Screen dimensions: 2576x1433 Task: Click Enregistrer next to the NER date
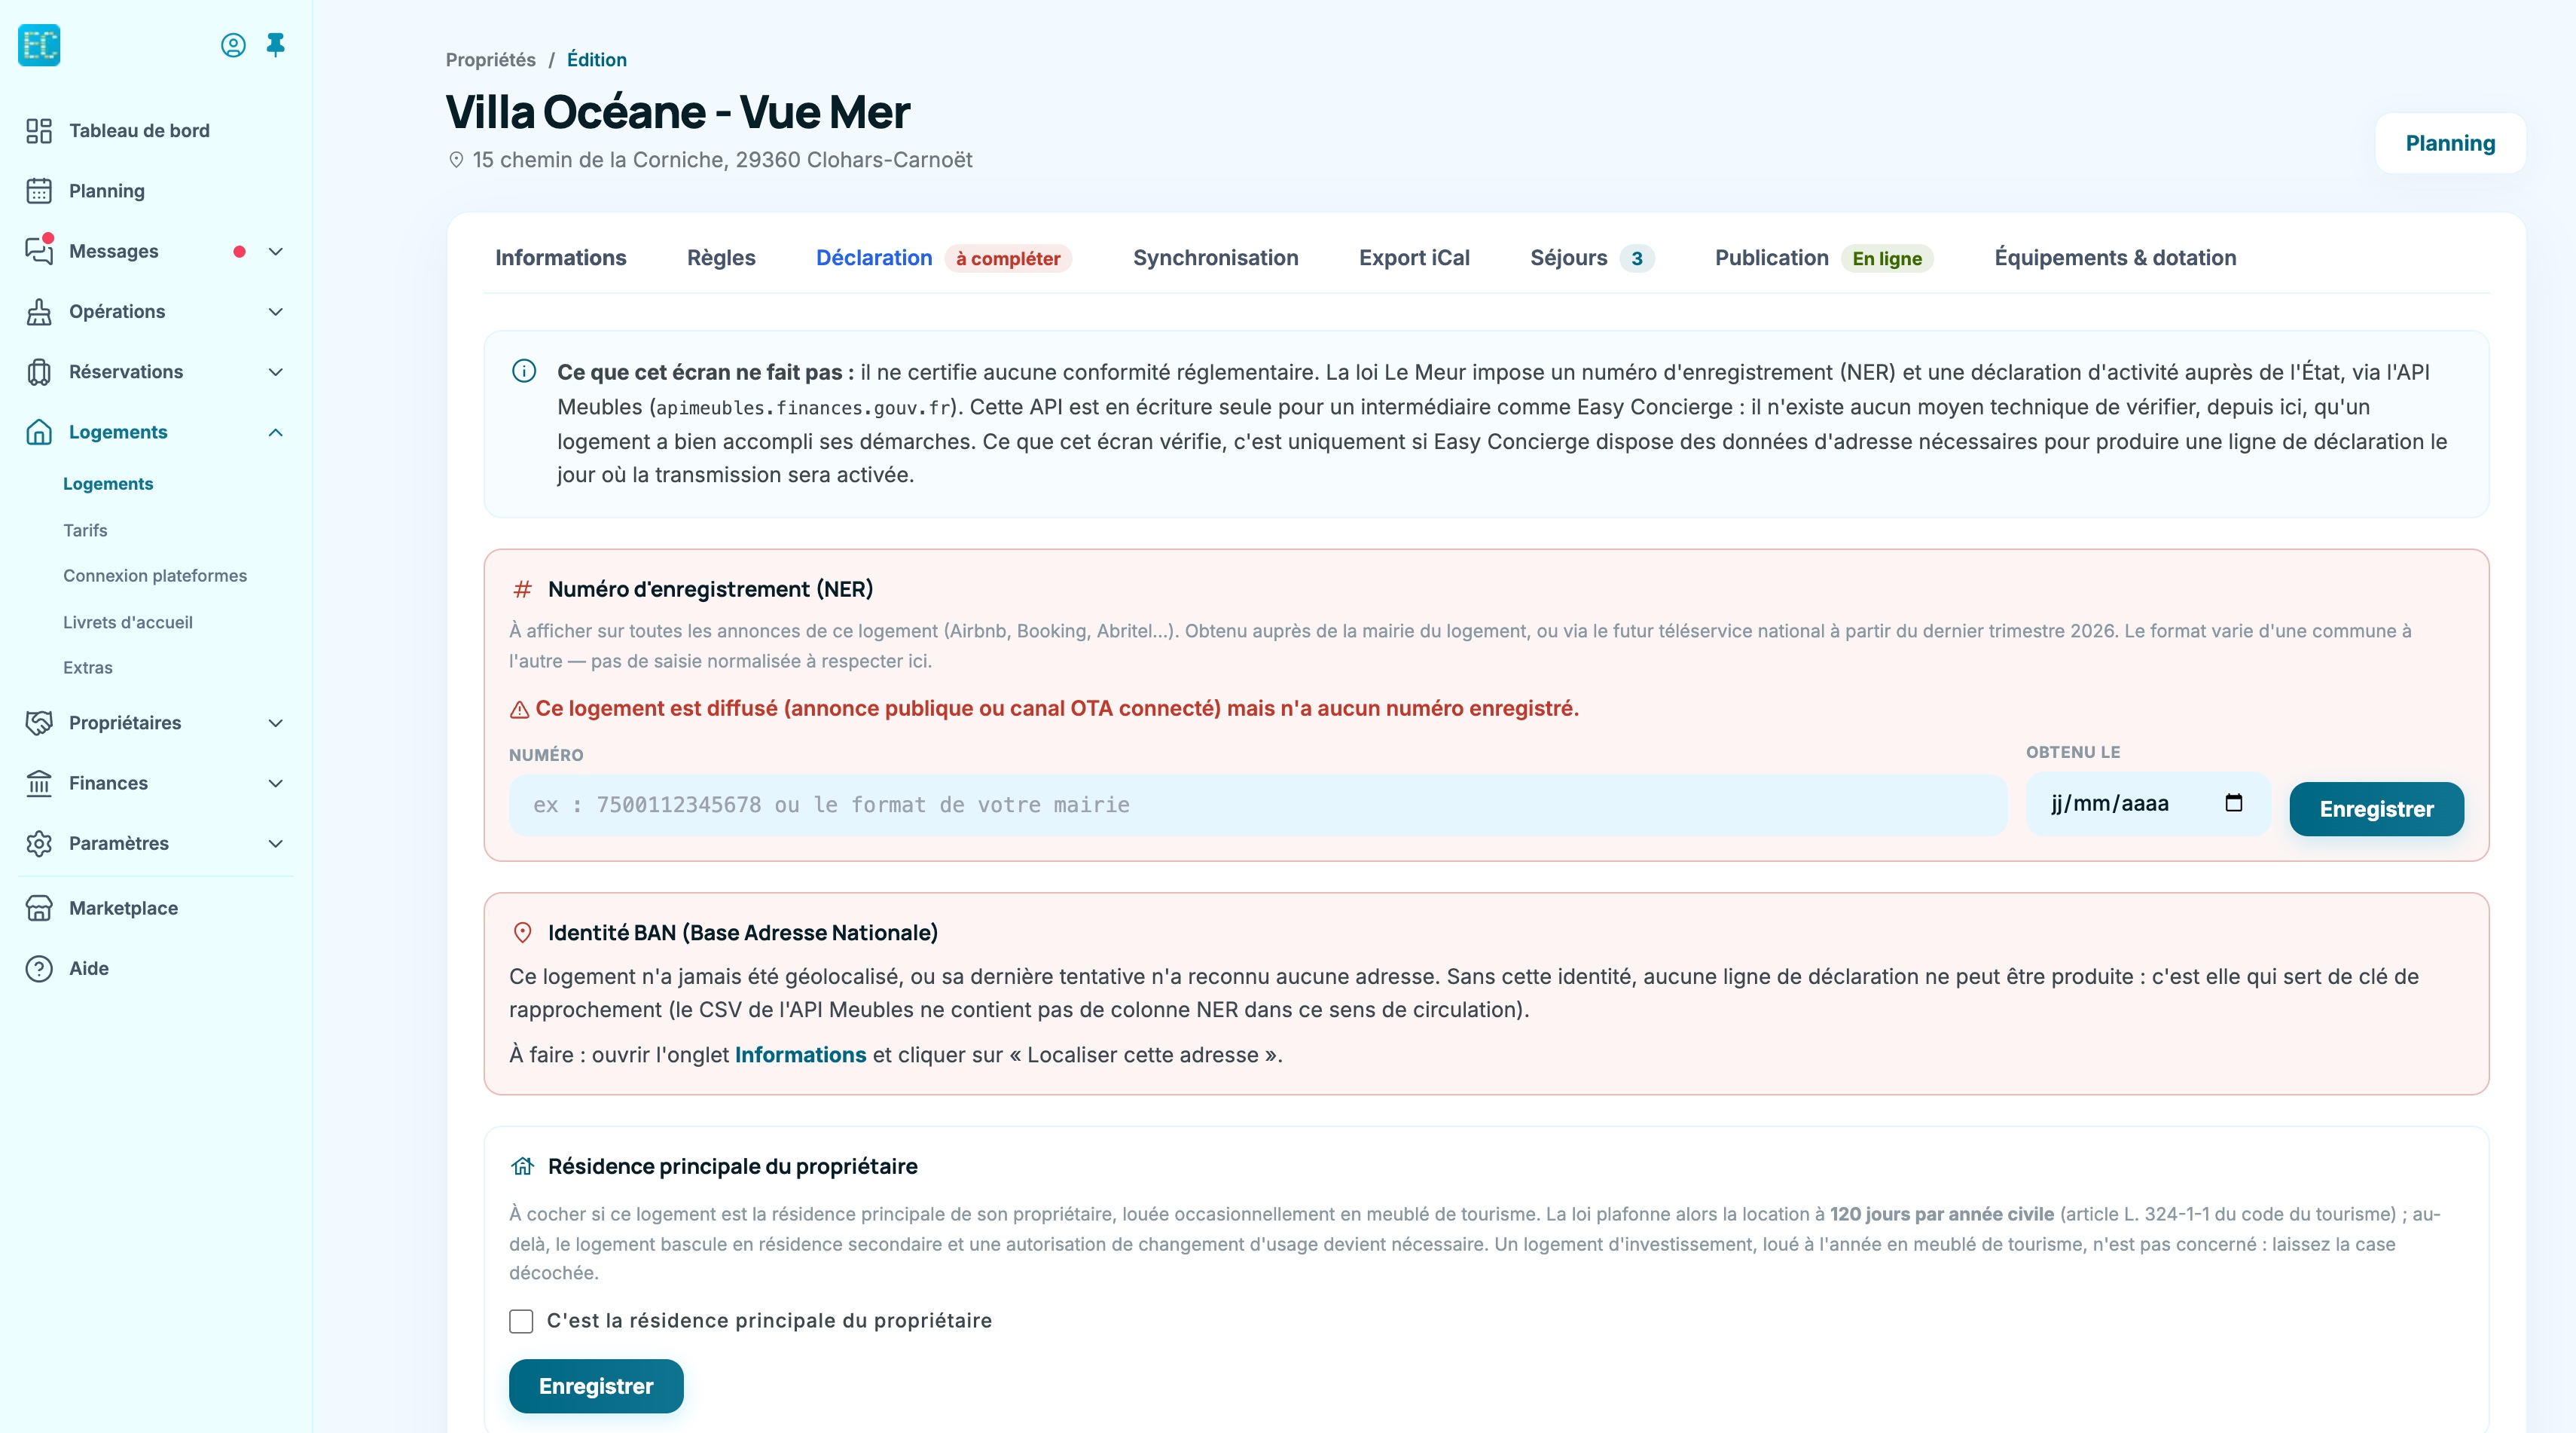(2376, 809)
